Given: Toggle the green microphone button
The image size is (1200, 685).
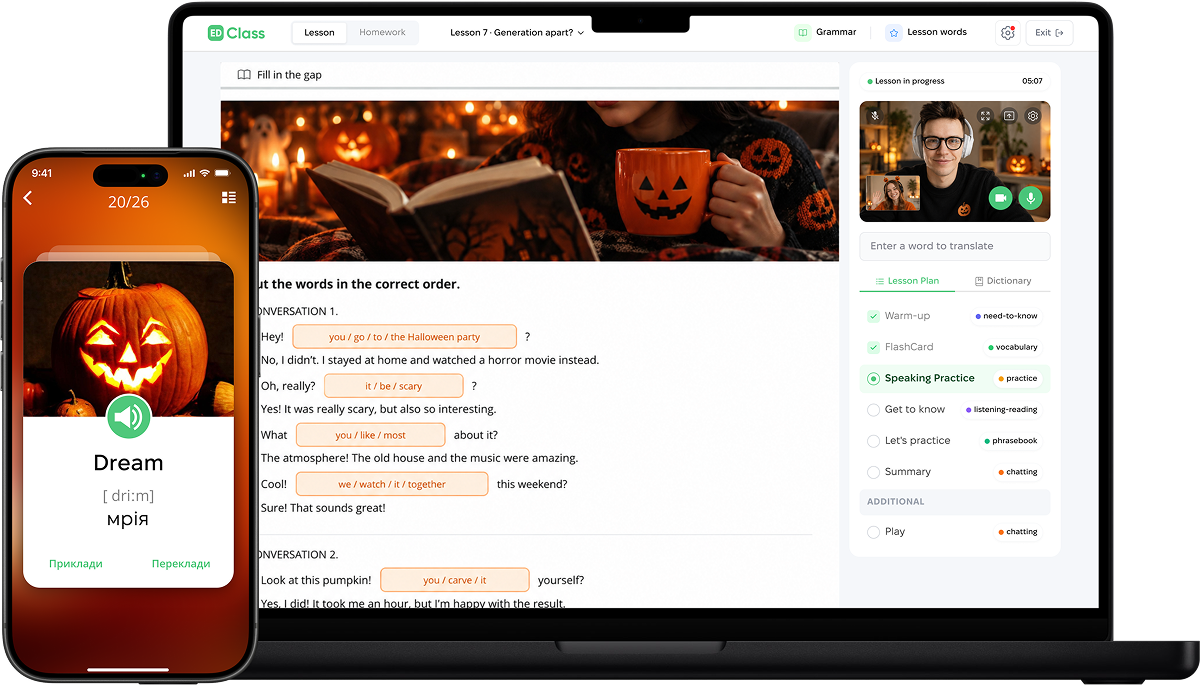Looking at the screenshot, I should [1030, 198].
